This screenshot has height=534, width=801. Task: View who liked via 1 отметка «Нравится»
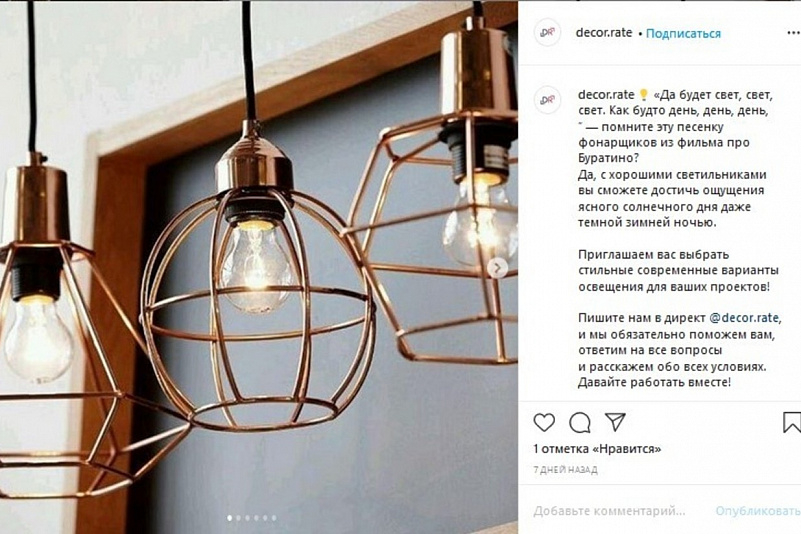pyautogui.click(x=597, y=449)
